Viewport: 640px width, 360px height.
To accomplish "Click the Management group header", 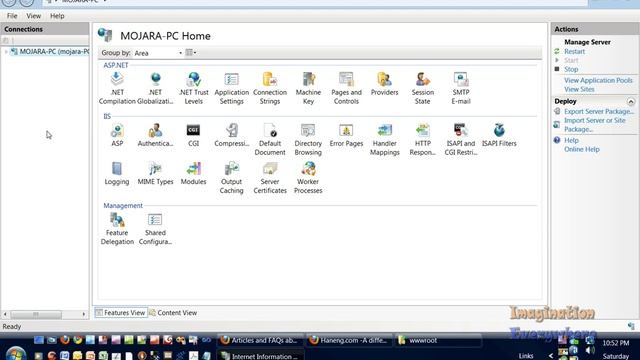I will [123, 206].
